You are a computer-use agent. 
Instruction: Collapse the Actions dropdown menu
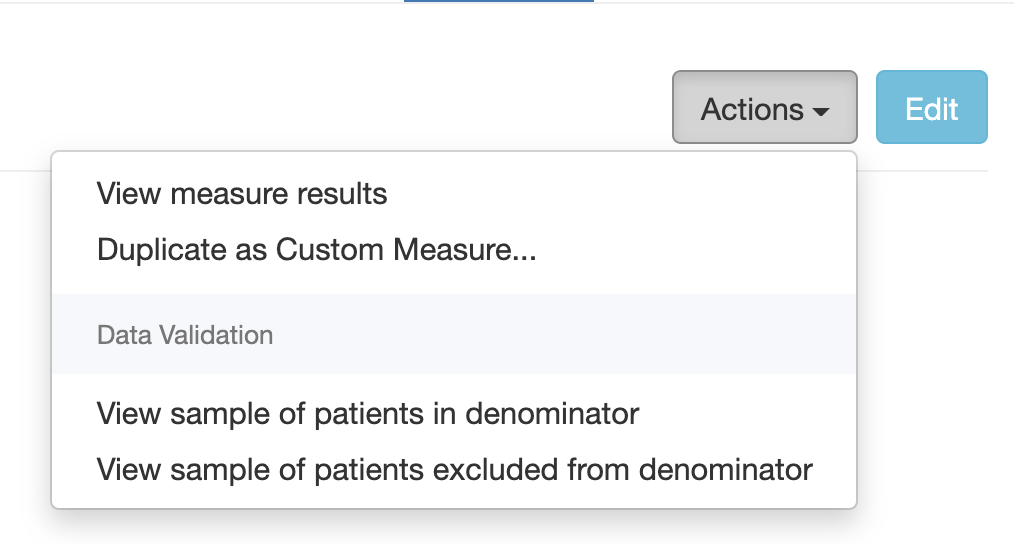(x=764, y=108)
